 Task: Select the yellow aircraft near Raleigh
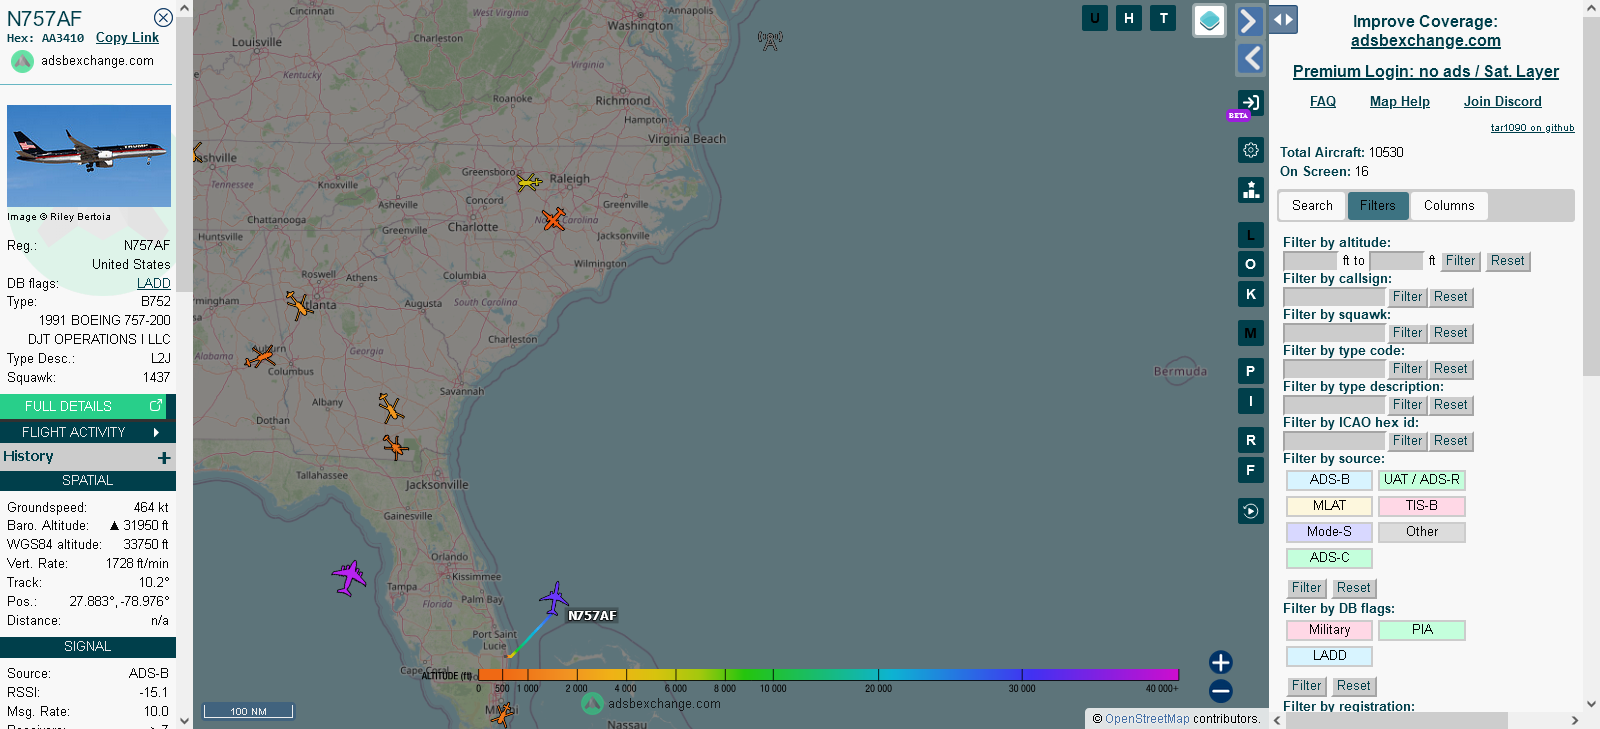(529, 182)
